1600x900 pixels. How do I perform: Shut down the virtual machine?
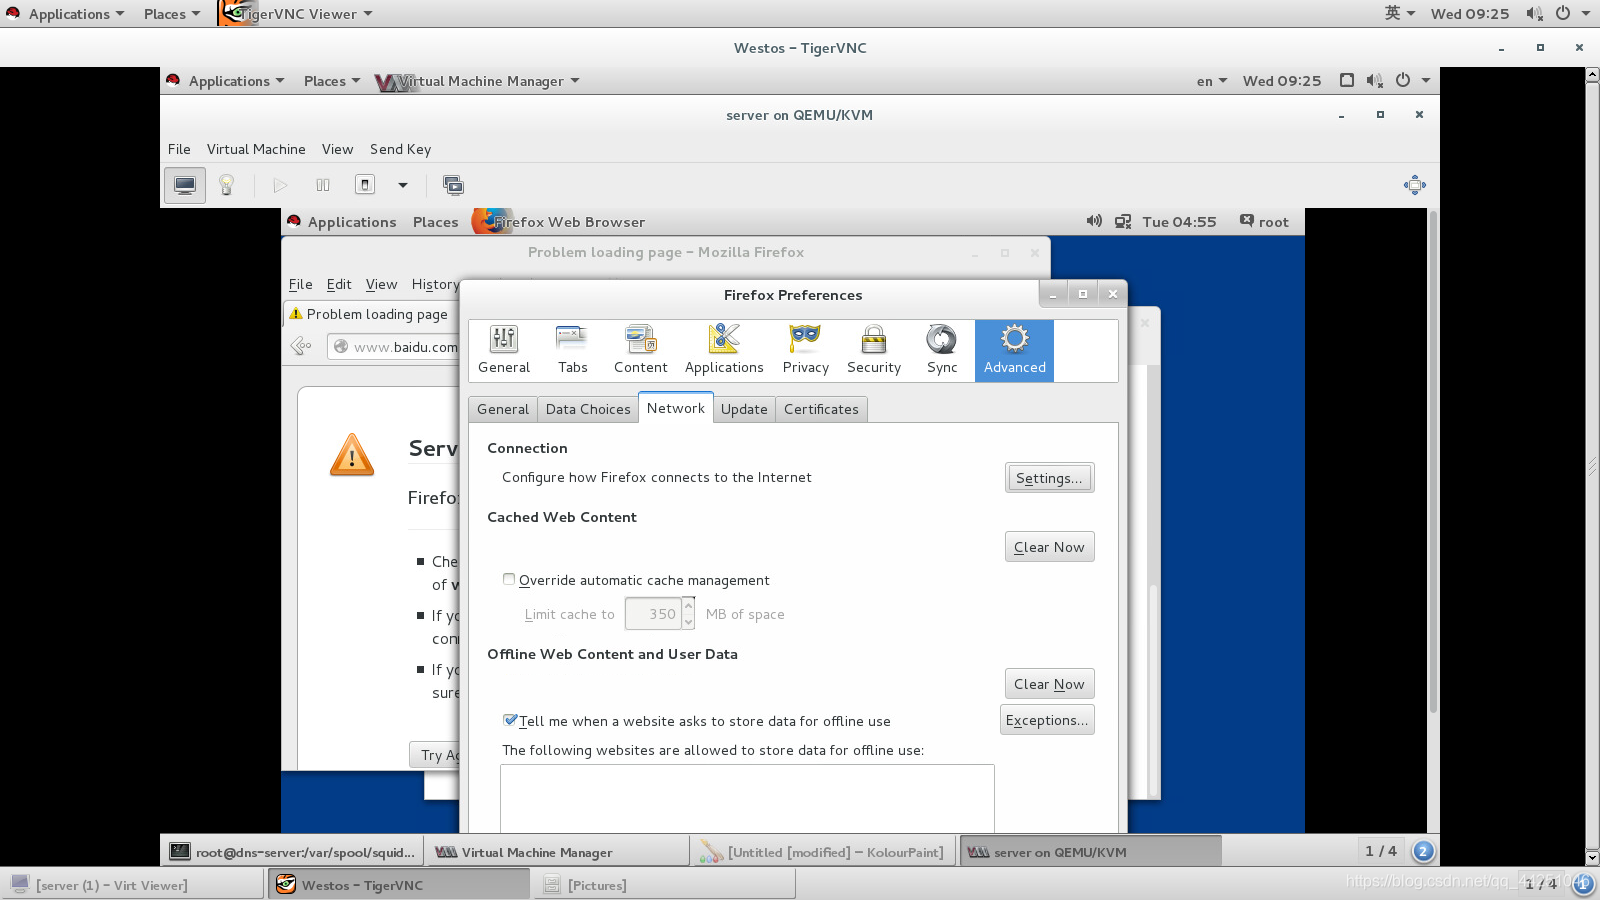[365, 185]
